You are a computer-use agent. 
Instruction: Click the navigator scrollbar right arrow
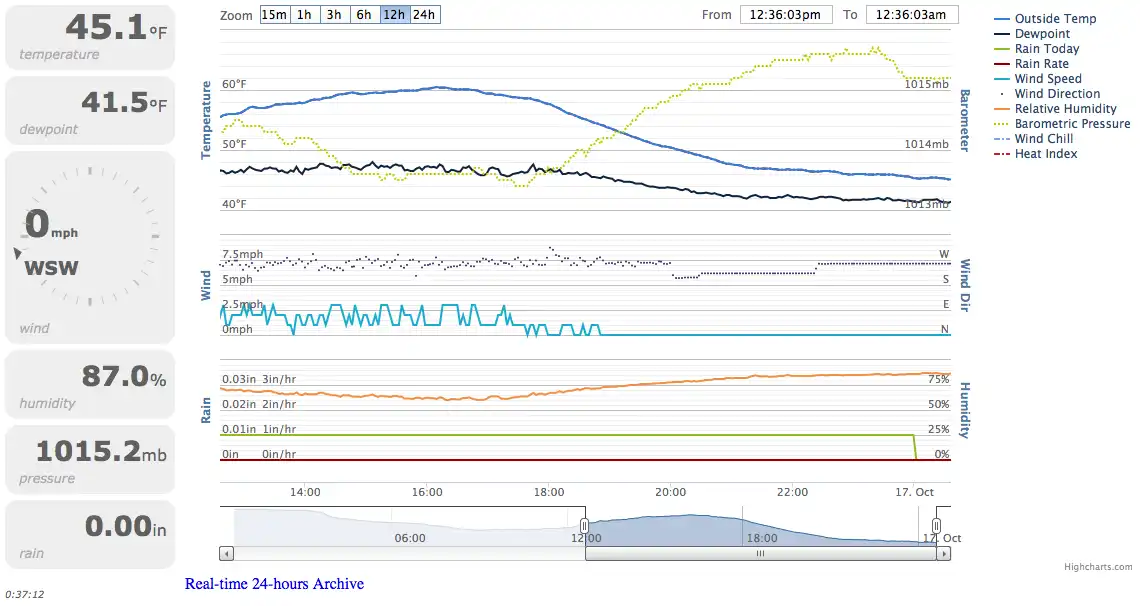click(944, 554)
